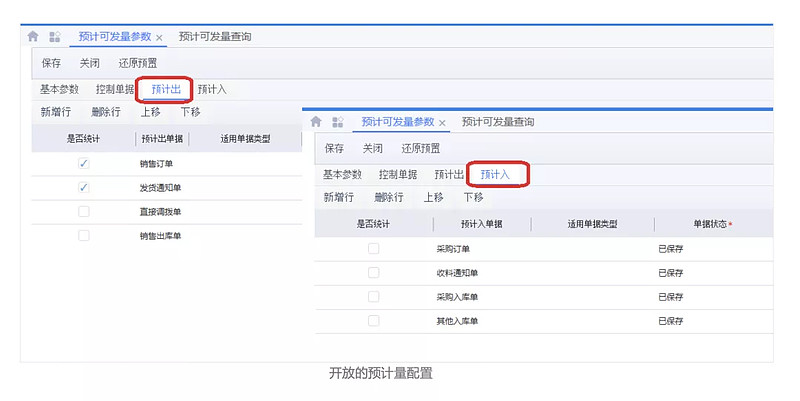Click the home icon in the front window
The width and height of the screenshot is (800, 401).
pyautogui.click(x=316, y=121)
